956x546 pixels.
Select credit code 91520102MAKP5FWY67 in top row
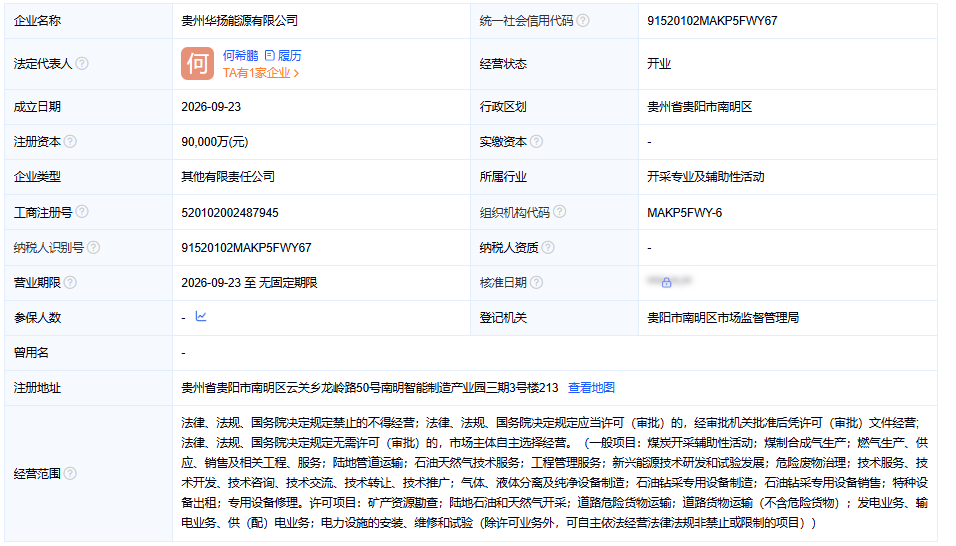pyautogui.click(x=712, y=21)
